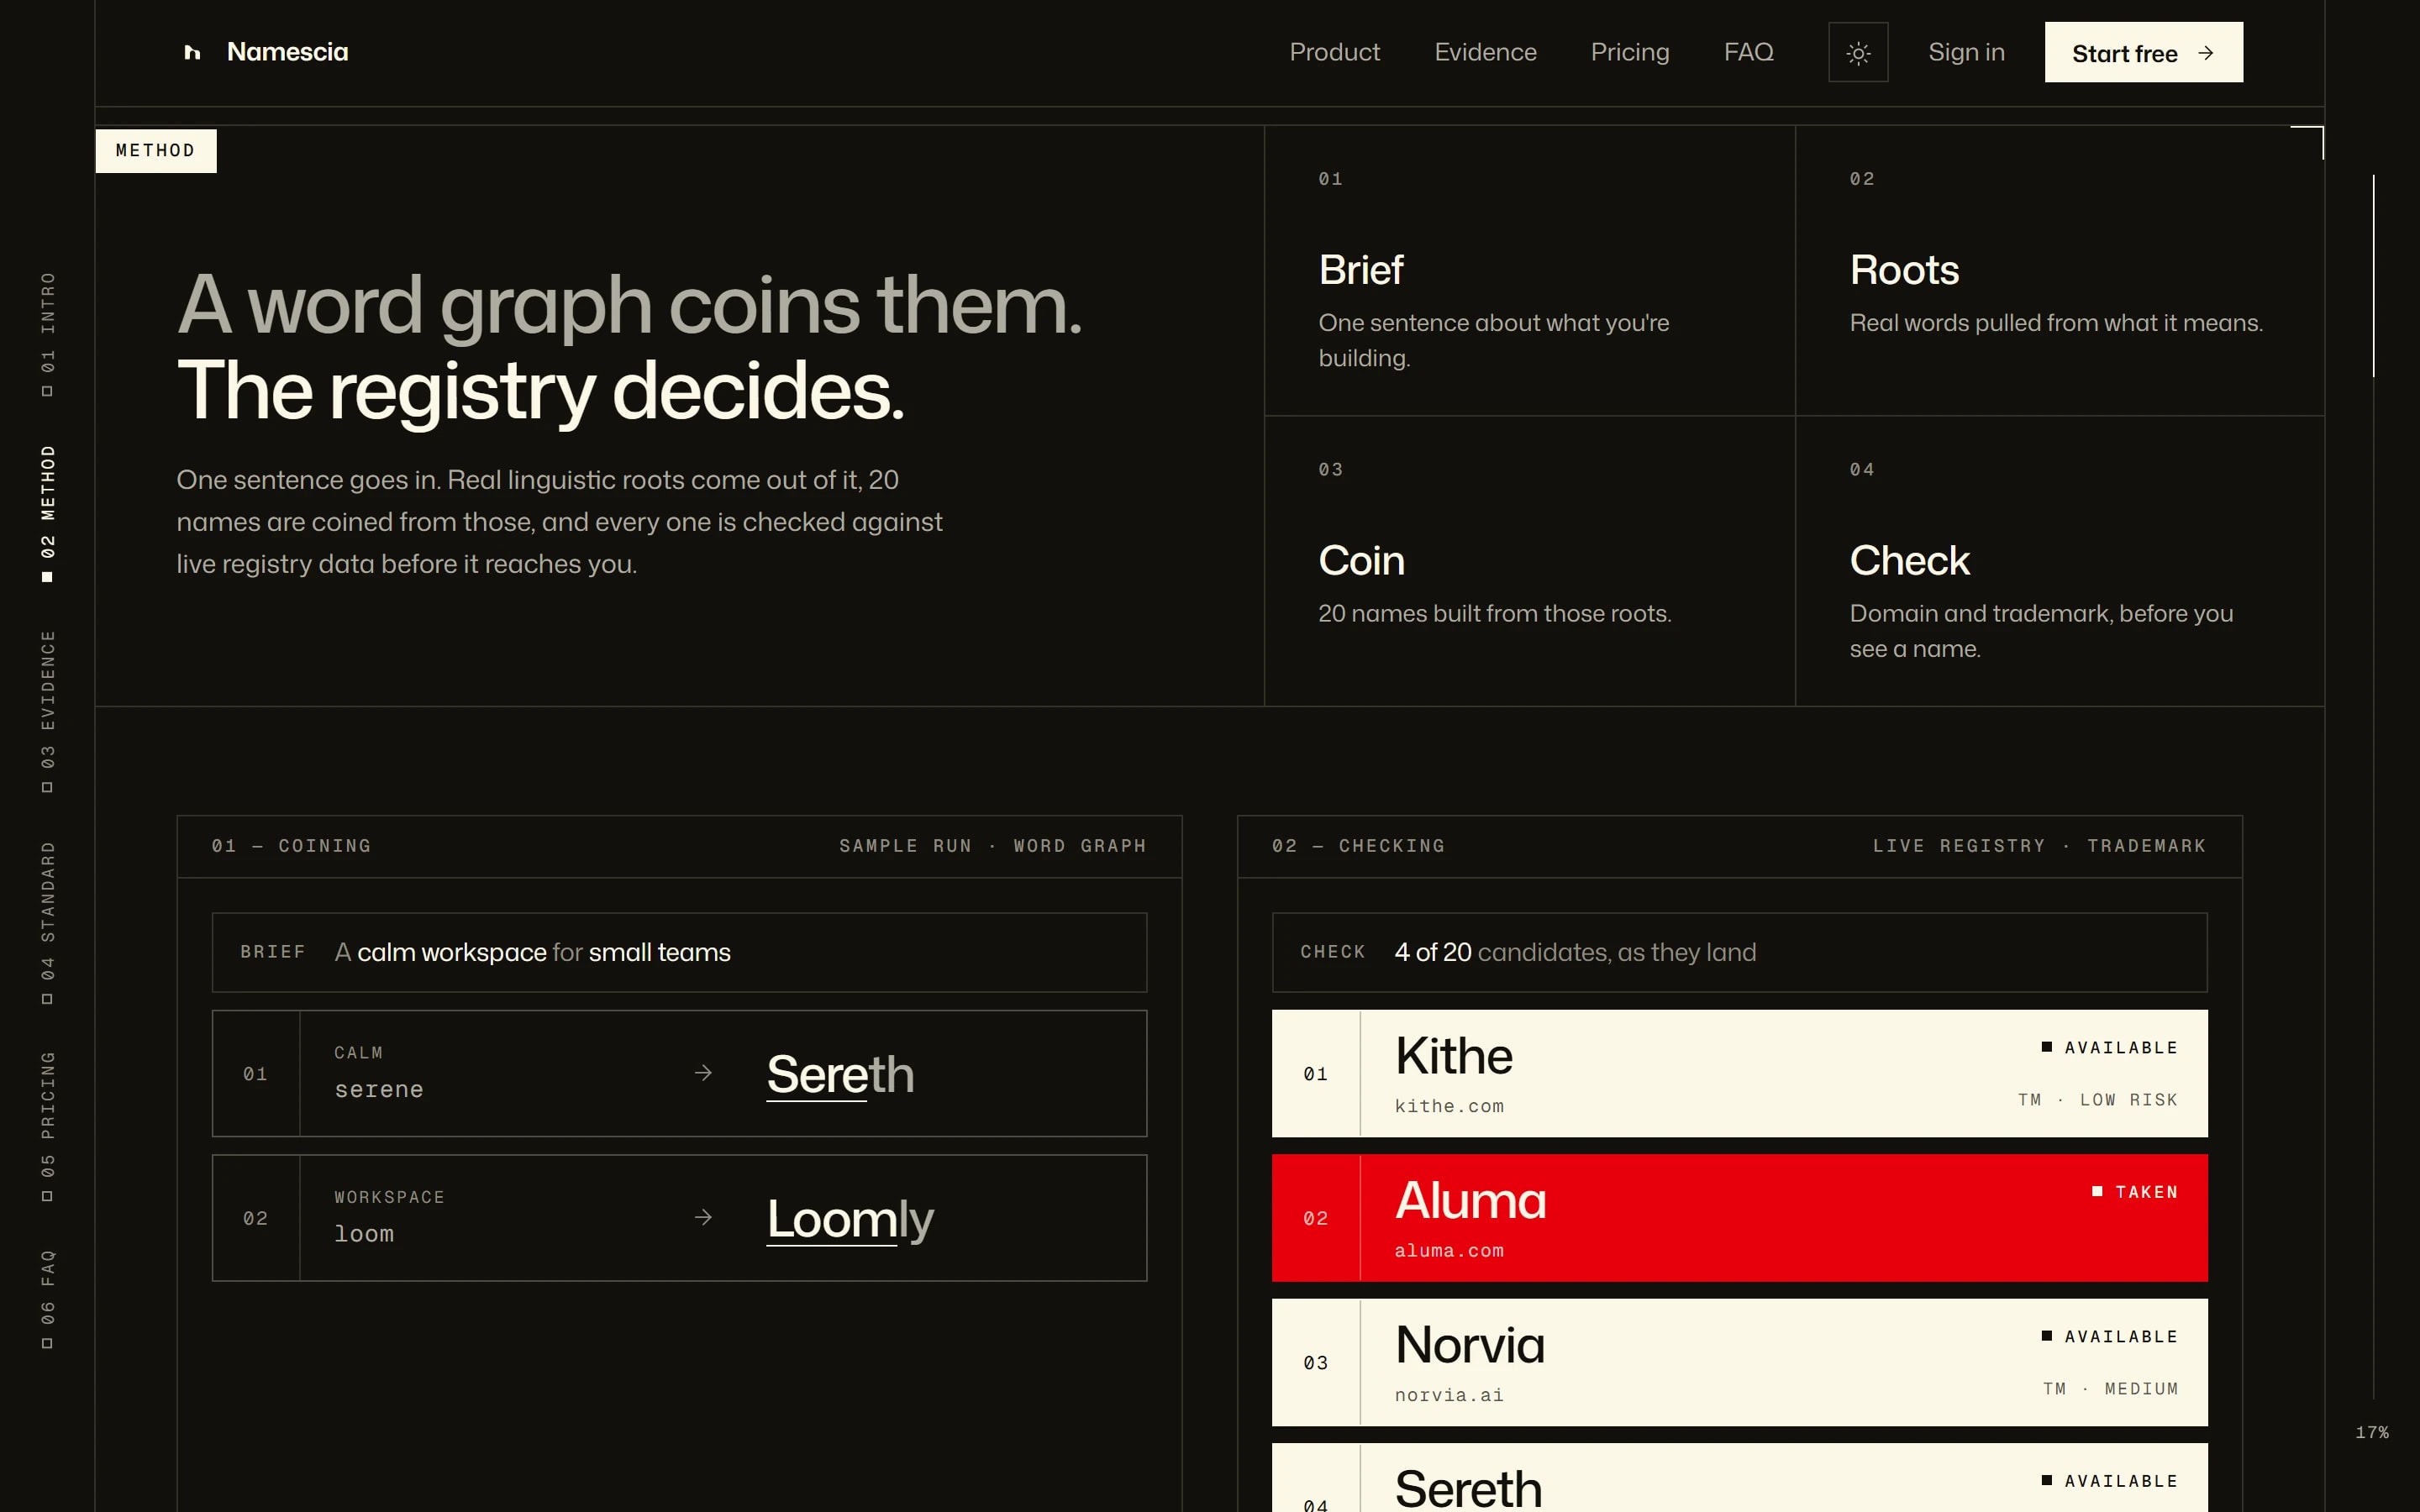
Task: Click the Sign in link
Action: coord(1966,52)
